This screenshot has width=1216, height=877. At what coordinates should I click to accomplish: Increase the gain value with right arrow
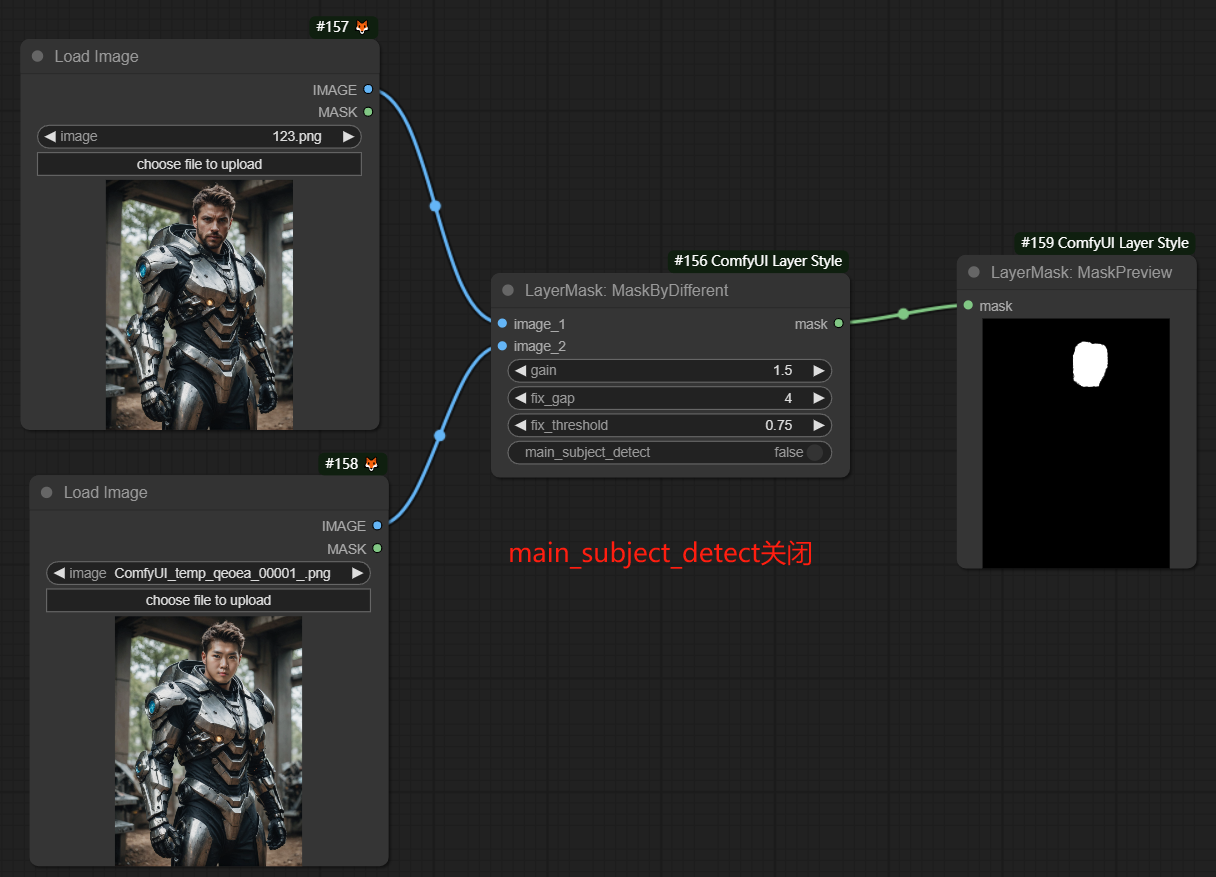click(818, 371)
